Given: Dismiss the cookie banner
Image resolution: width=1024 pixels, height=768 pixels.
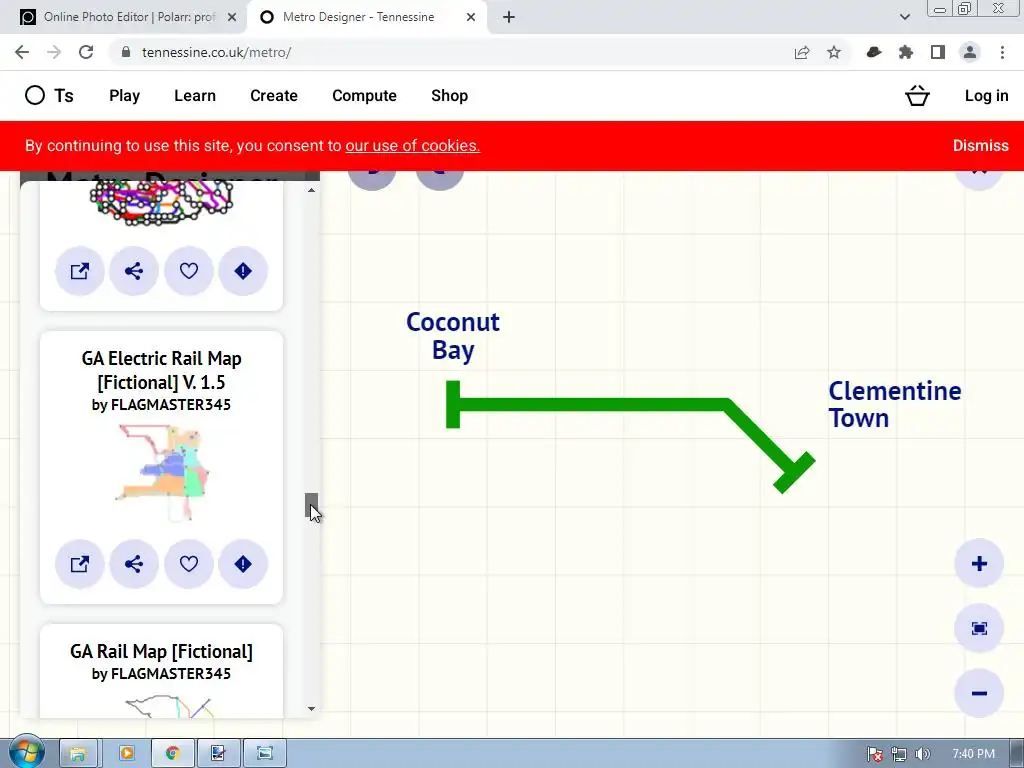Looking at the screenshot, I should (980, 146).
